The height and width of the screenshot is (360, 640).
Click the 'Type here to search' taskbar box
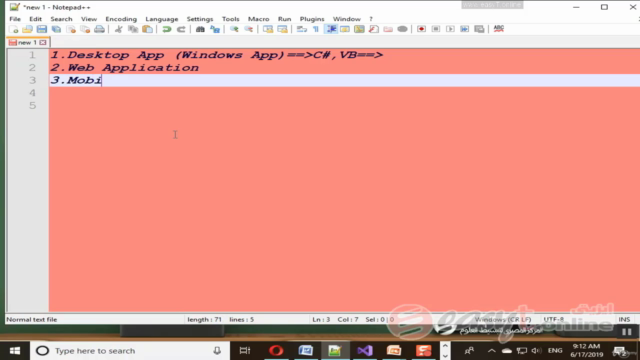coord(129,351)
